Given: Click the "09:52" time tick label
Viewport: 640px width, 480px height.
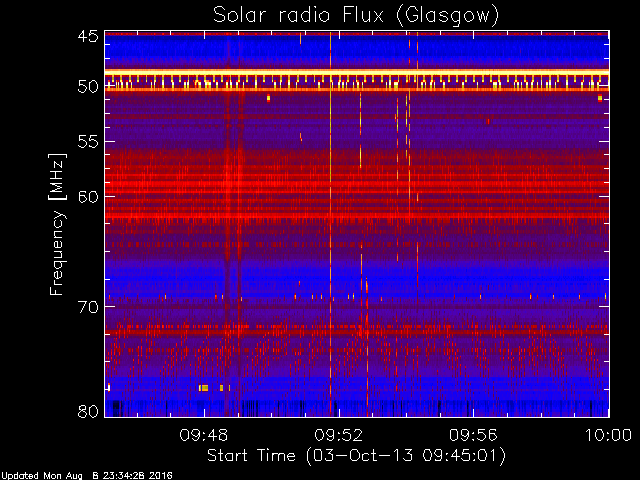Looking at the screenshot, I should click(338, 435).
